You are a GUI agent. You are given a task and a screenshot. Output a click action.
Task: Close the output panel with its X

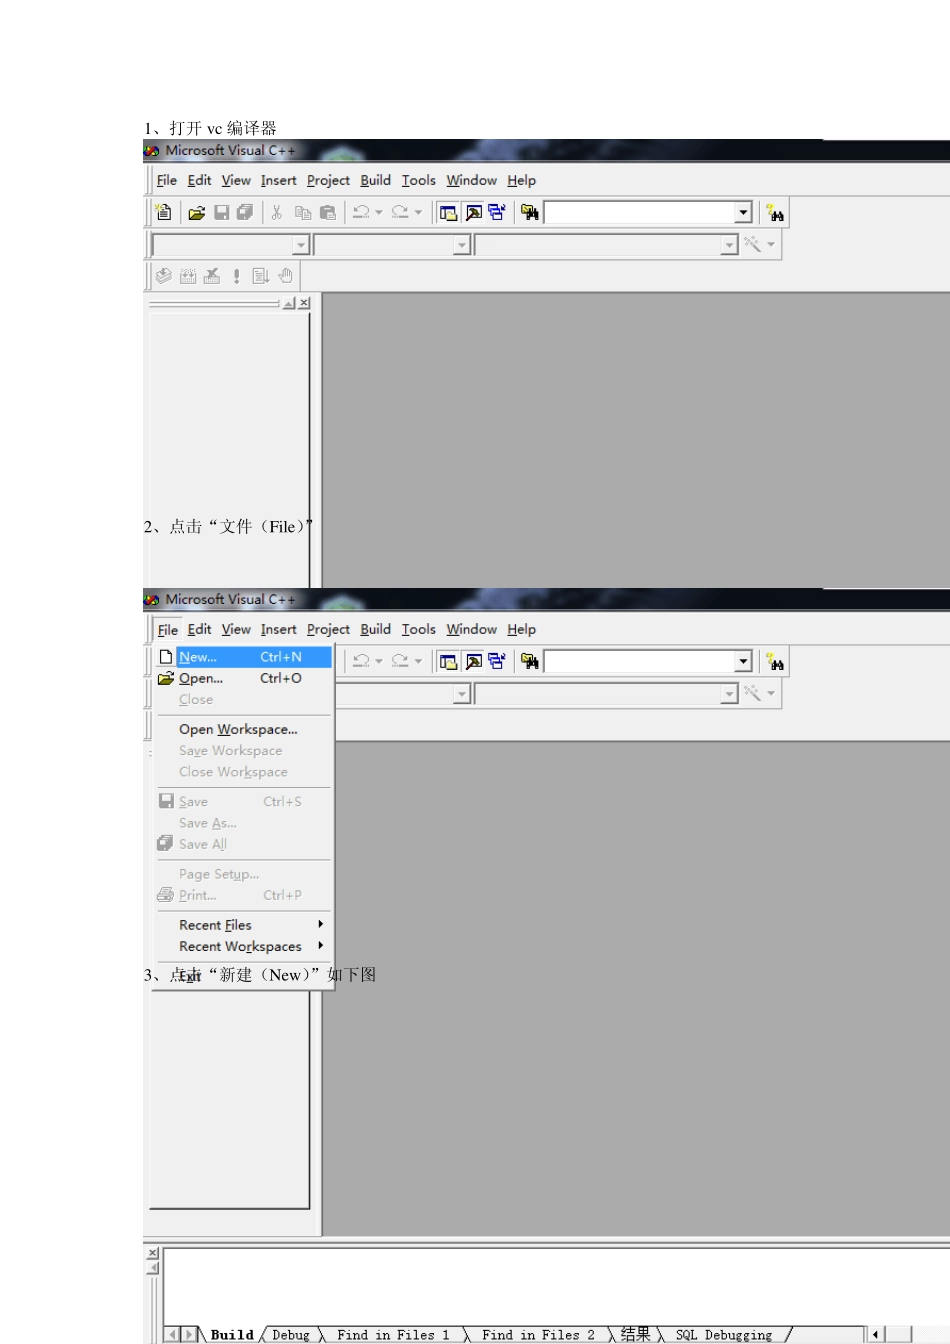click(153, 1253)
